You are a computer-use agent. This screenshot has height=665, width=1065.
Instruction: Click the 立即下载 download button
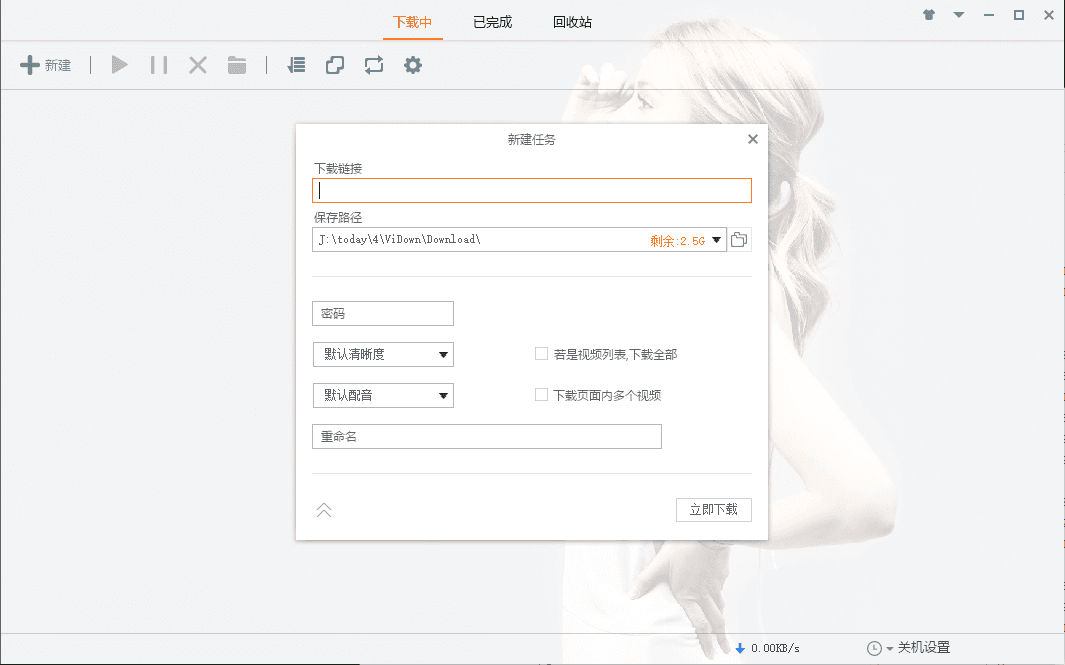(x=713, y=509)
